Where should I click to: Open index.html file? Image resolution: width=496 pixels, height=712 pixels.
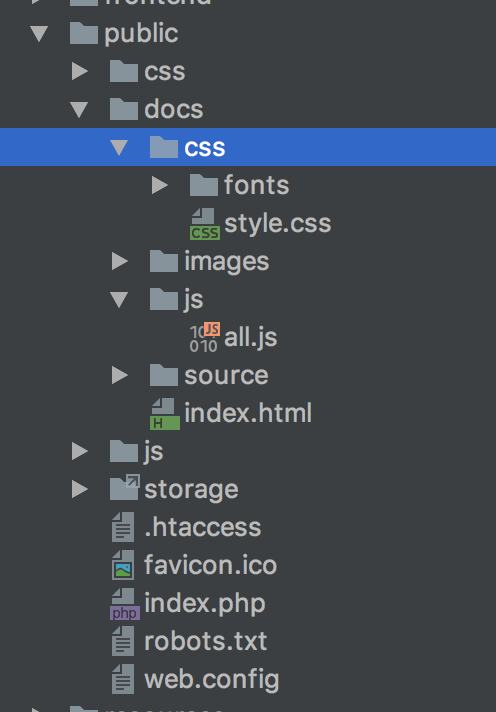[x=248, y=414]
